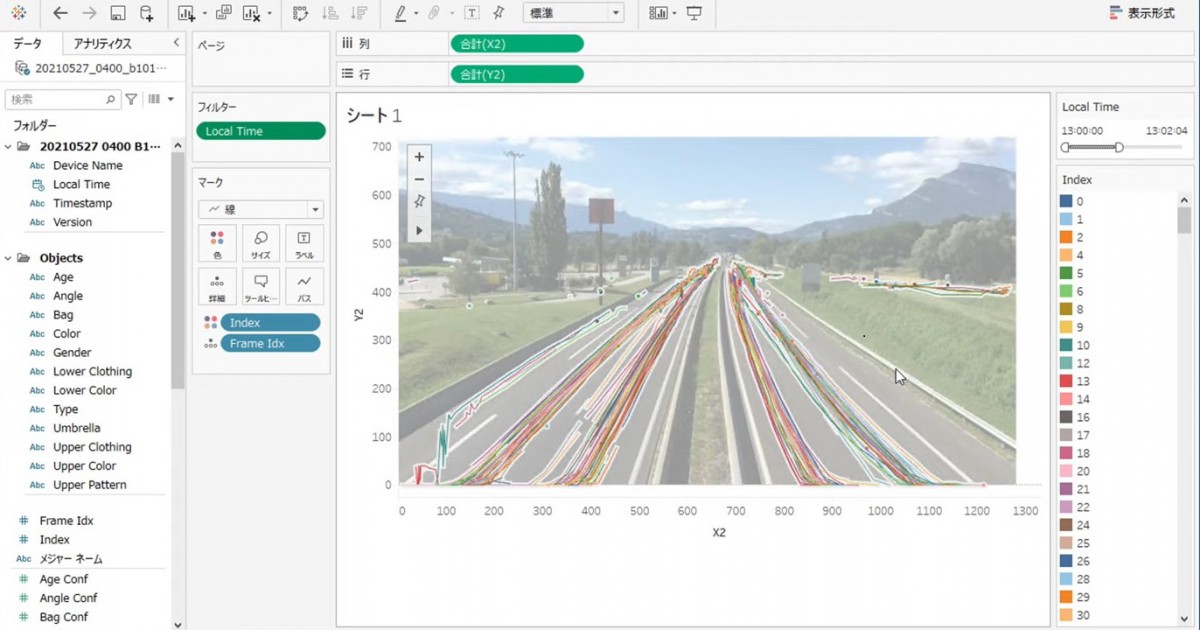Viewport: 1200px width, 630px height.
Task: Click the 合計(Y2) rows pill
Action: tap(516, 74)
